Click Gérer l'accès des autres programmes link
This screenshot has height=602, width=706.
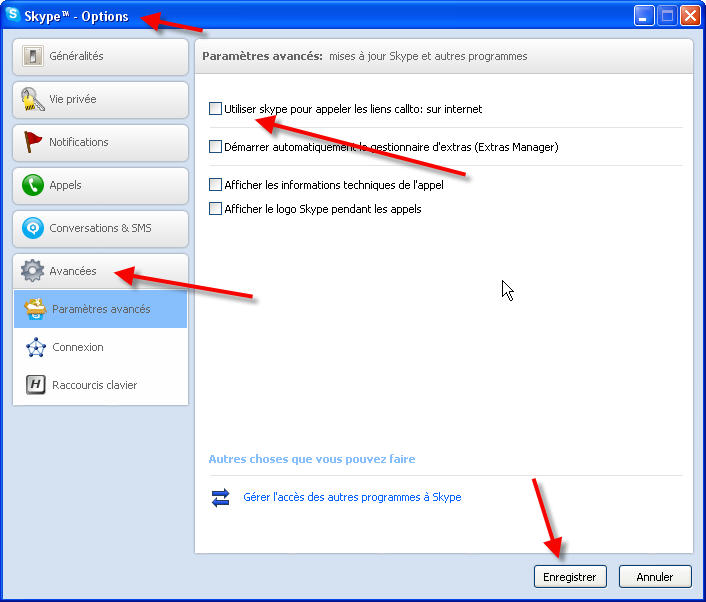pyautogui.click(x=352, y=497)
